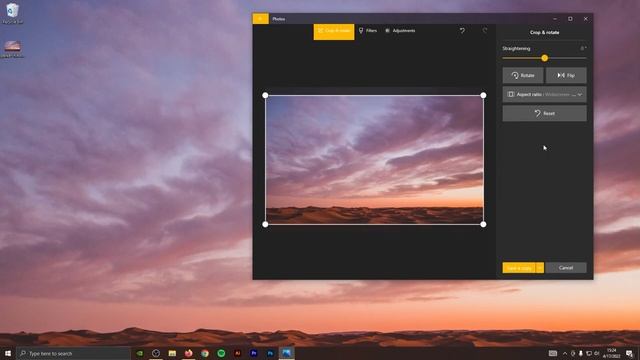
Task: Click the top-right crop handle
Action: (x=483, y=95)
